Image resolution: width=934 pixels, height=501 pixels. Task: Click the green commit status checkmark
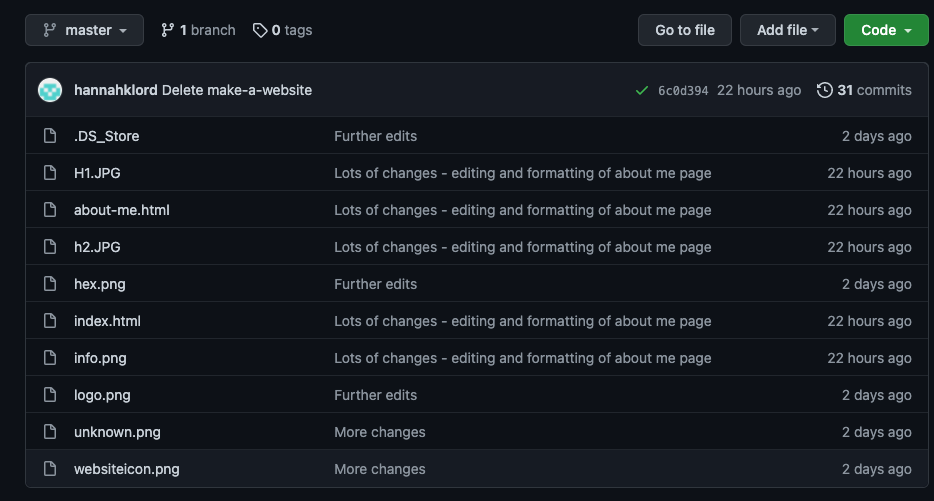641,90
